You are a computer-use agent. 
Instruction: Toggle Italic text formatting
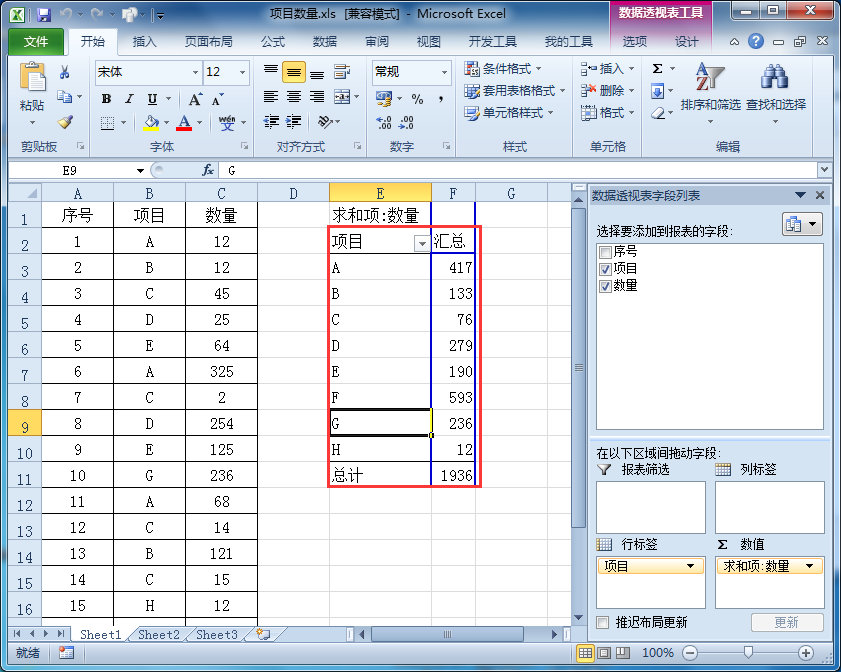coord(129,99)
